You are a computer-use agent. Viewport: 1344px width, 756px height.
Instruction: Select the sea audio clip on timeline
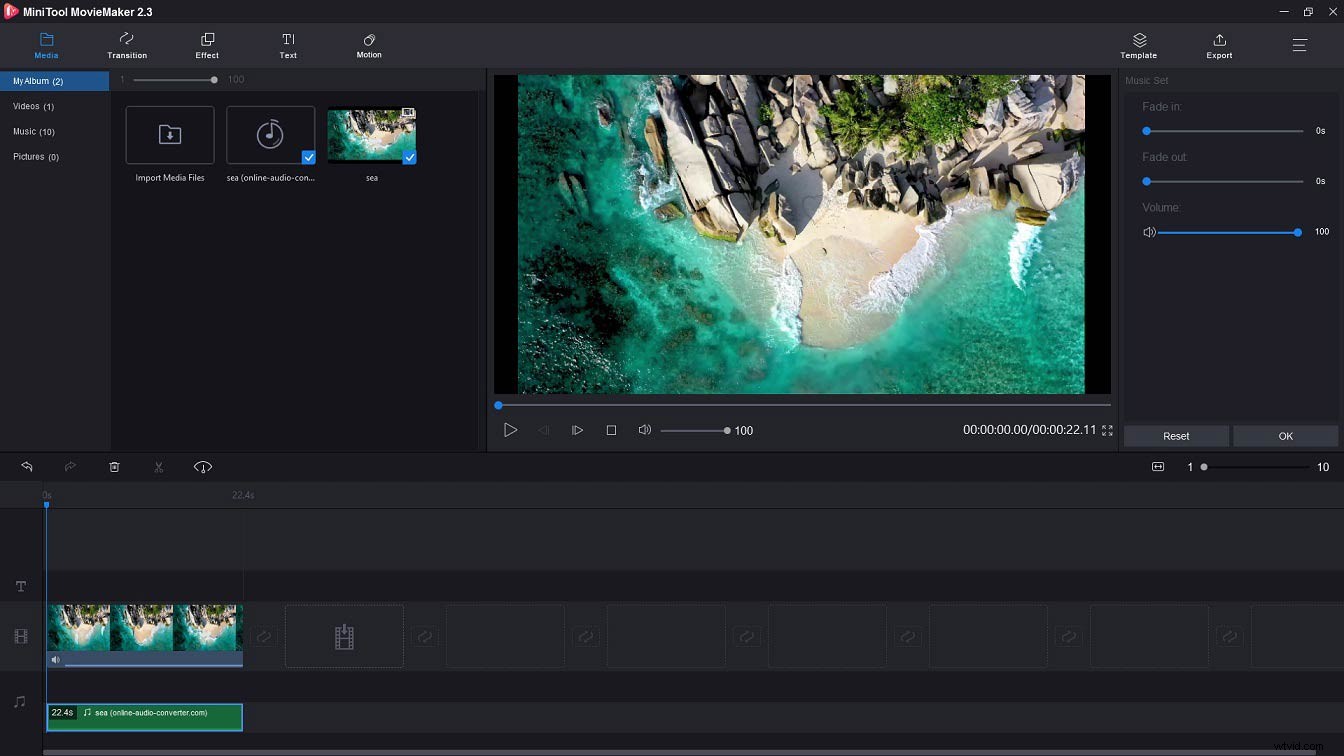144,716
